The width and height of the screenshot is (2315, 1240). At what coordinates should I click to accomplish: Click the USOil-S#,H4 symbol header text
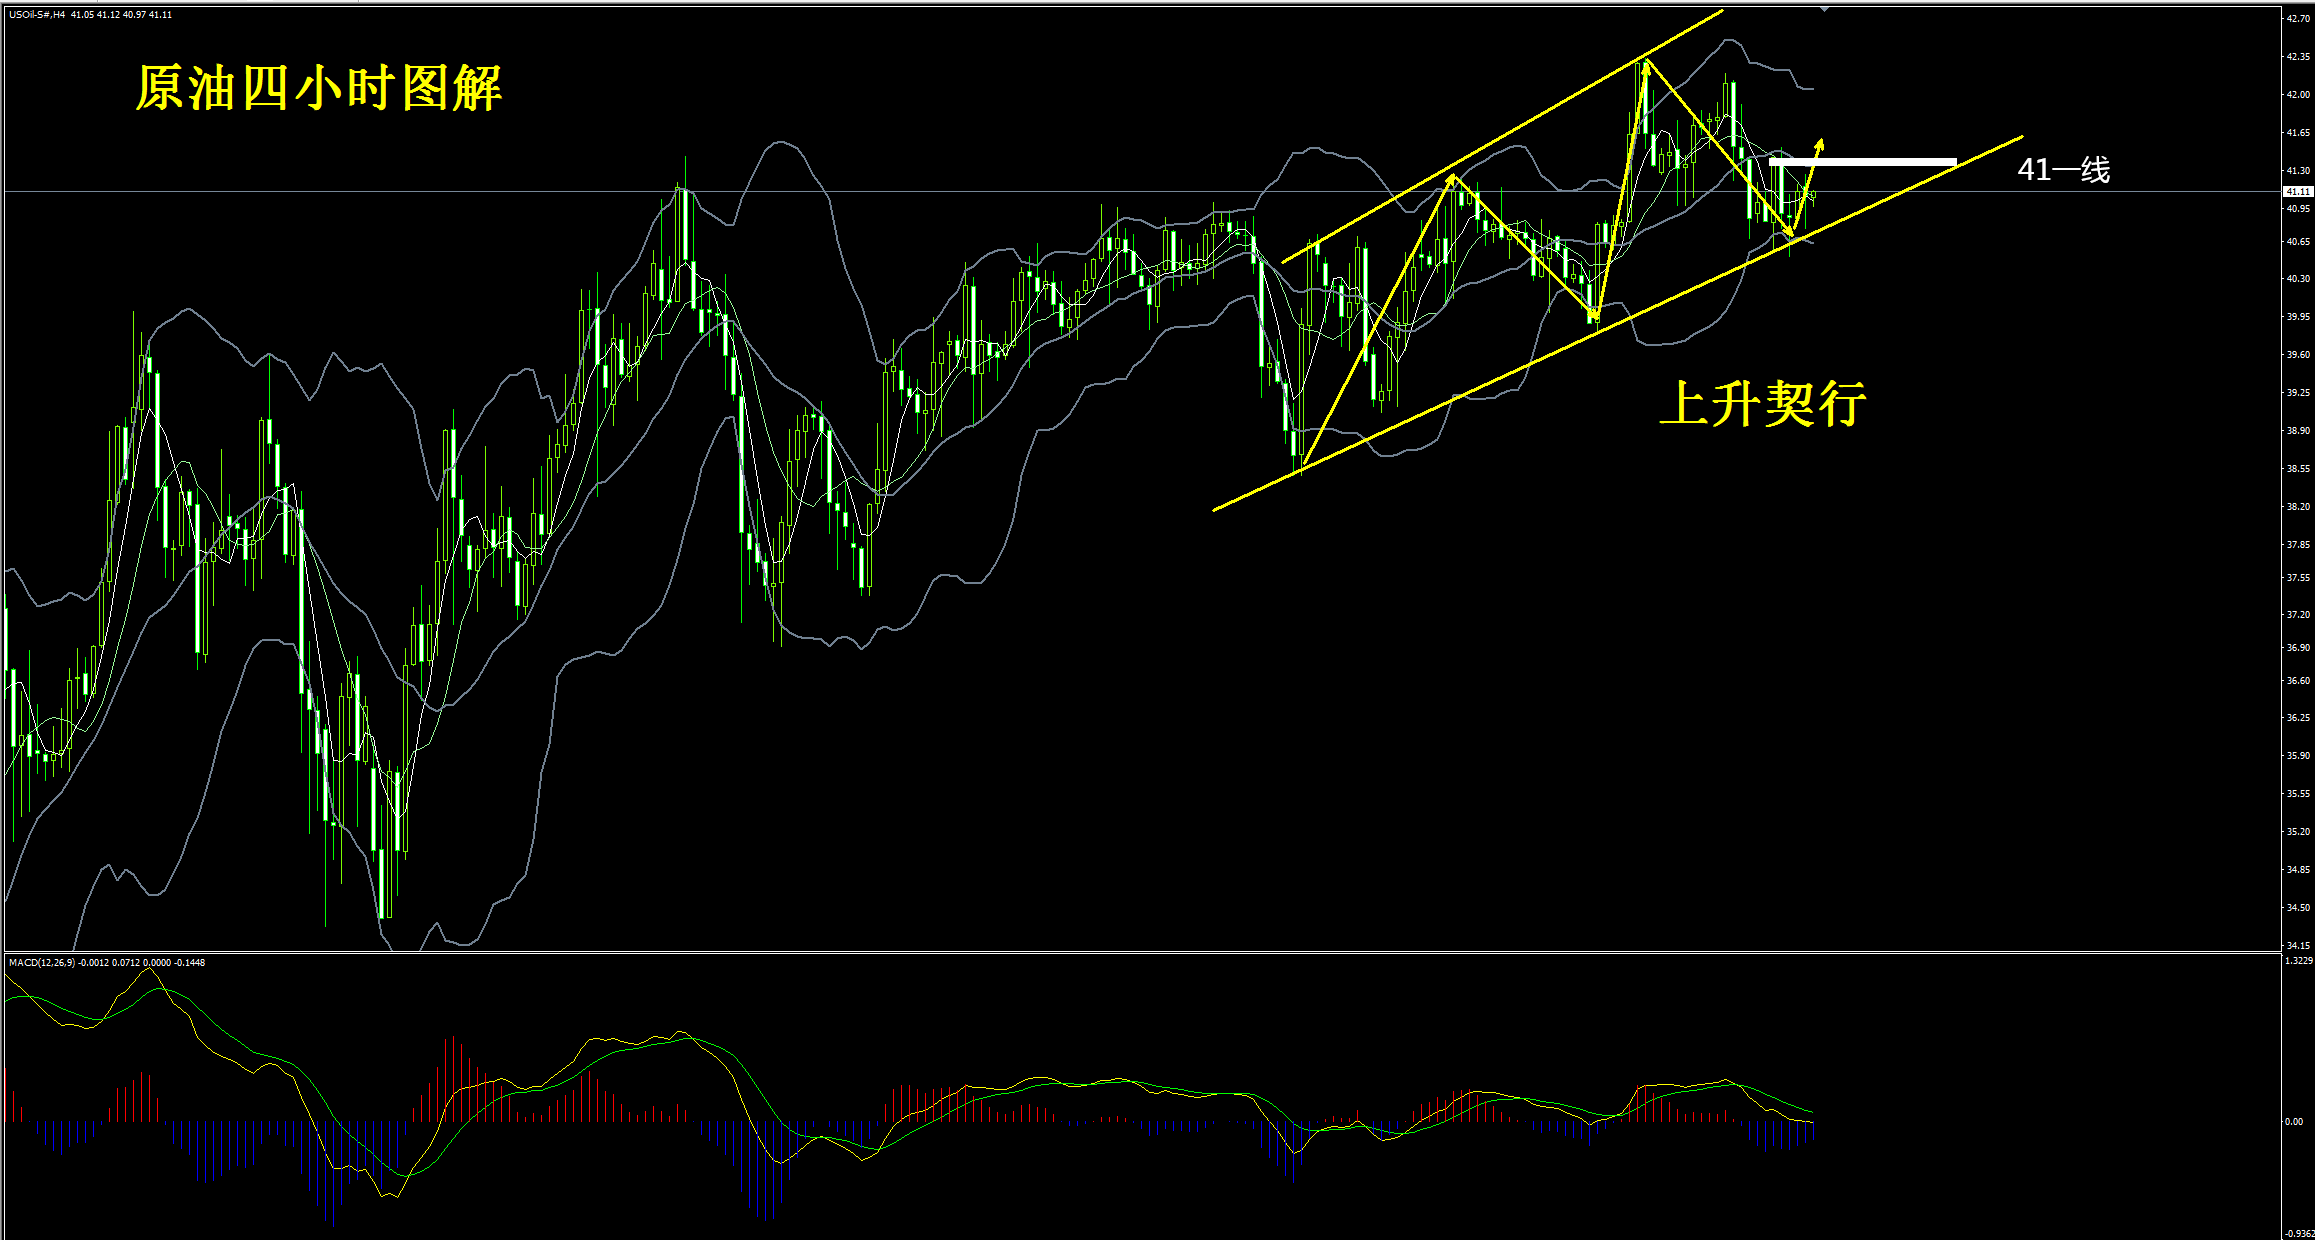pos(37,15)
